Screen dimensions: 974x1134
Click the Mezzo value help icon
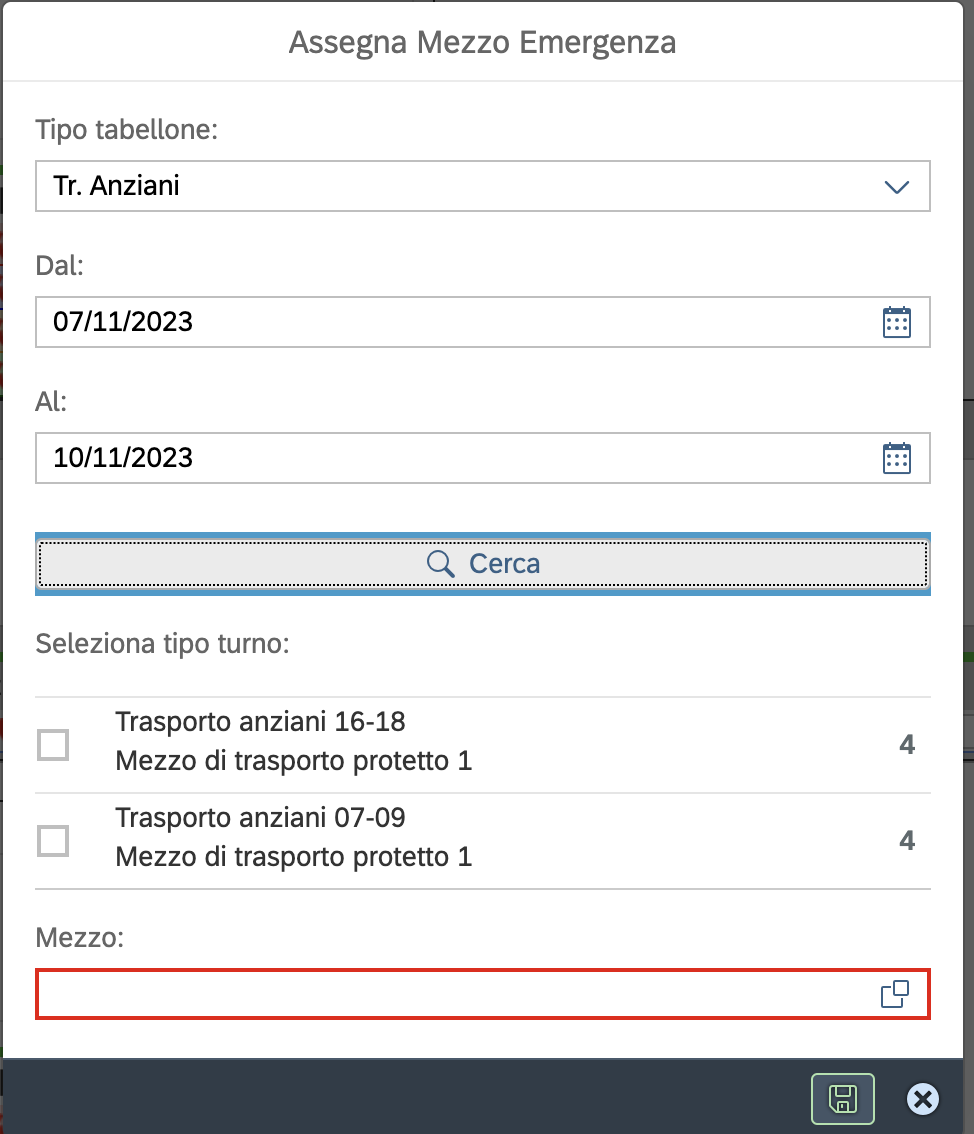894,994
